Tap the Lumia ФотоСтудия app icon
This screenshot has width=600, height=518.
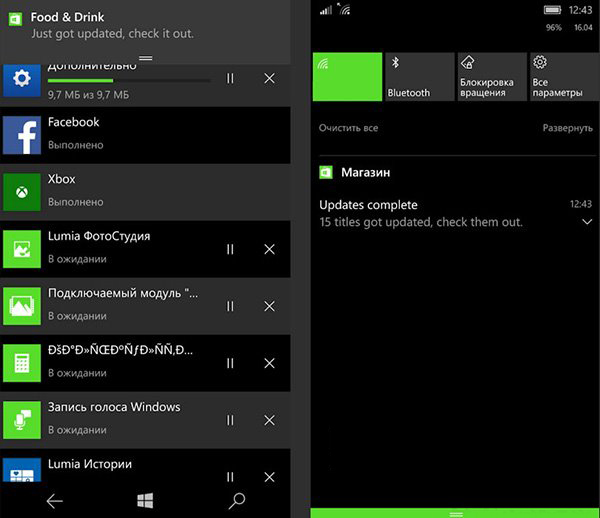(22, 248)
